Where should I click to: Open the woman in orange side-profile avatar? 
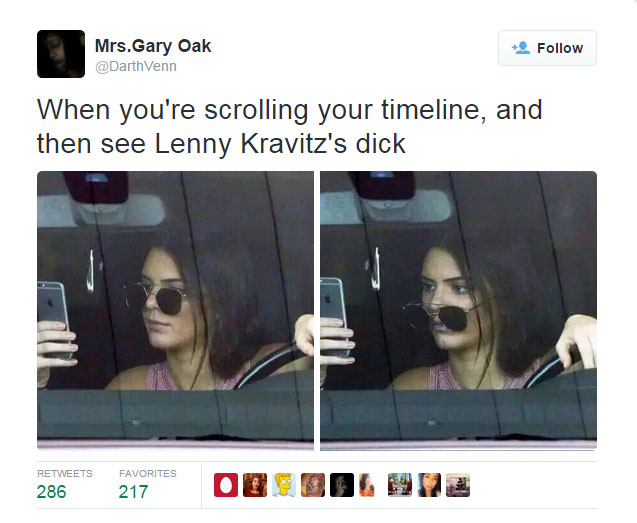click(x=367, y=485)
